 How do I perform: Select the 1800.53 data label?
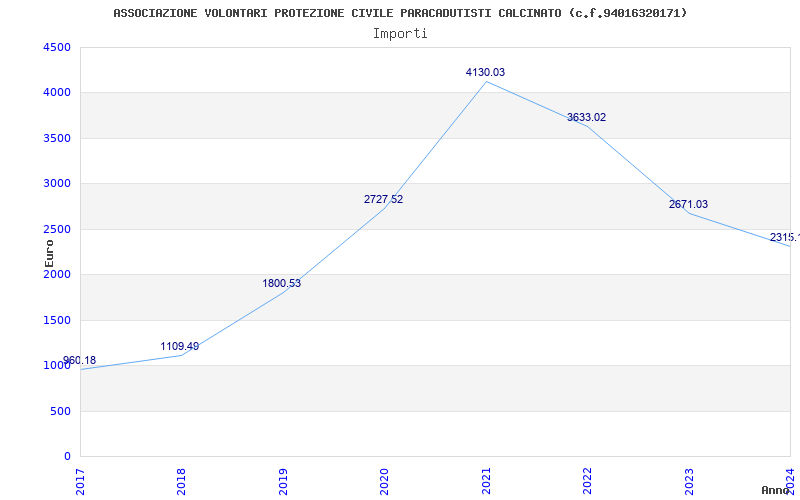pyautogui.click(x=282, y=283)
